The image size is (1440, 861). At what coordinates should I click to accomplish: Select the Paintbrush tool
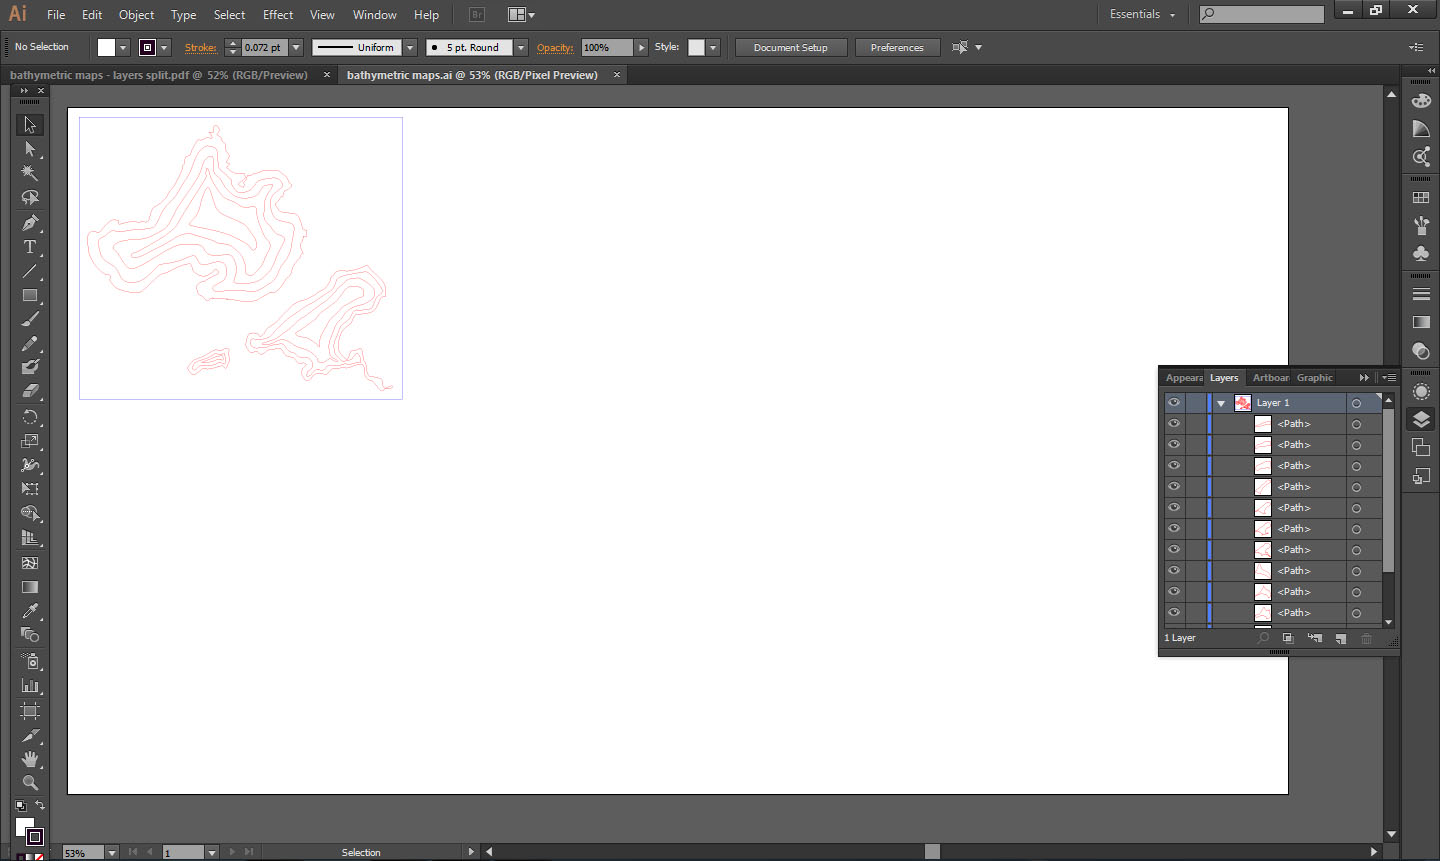[30, 319]
